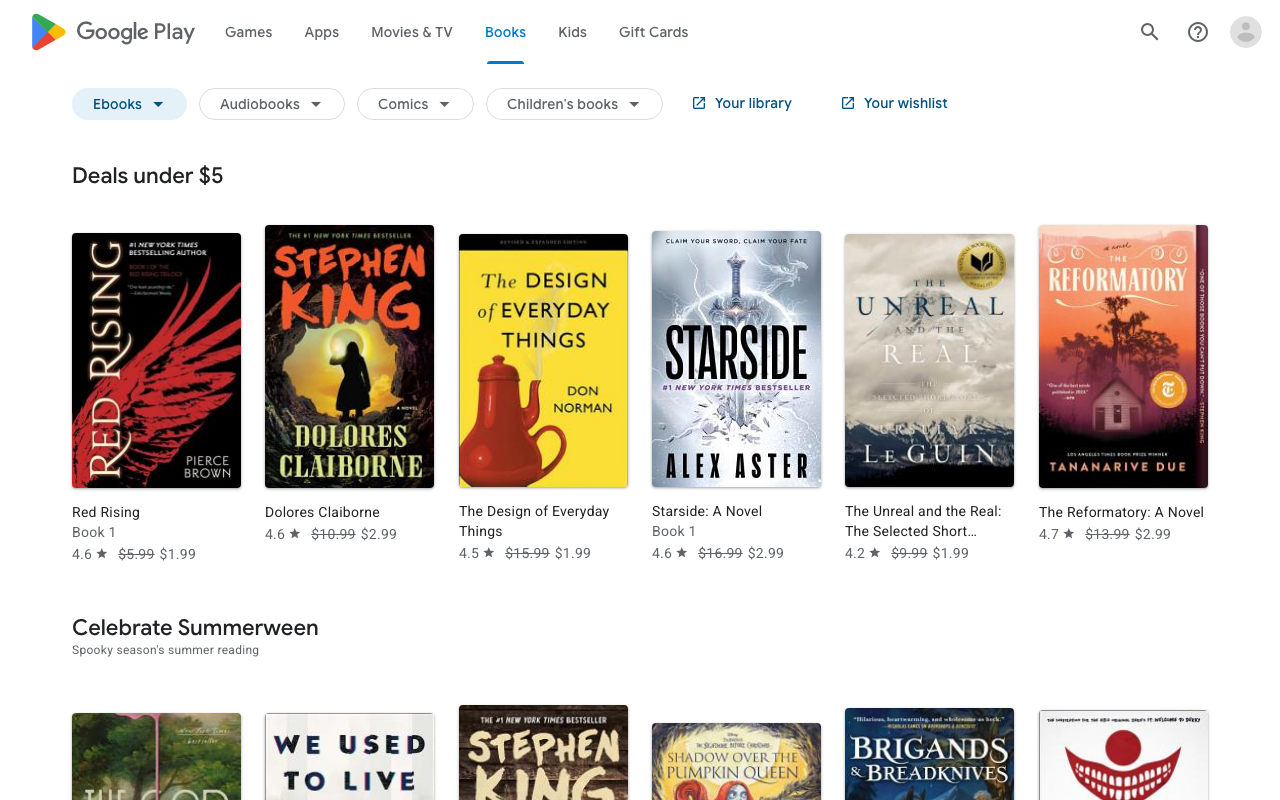
Task: Open the red clown smile book cover
Action: click(1123, 755)
